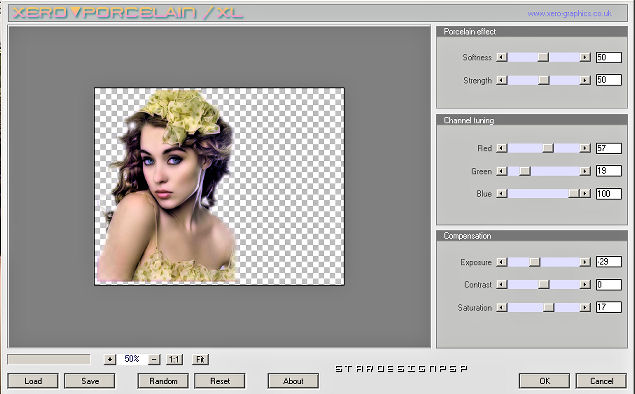
Task: Click the Exposure slider thumb
Action: [x=535, y=262]
